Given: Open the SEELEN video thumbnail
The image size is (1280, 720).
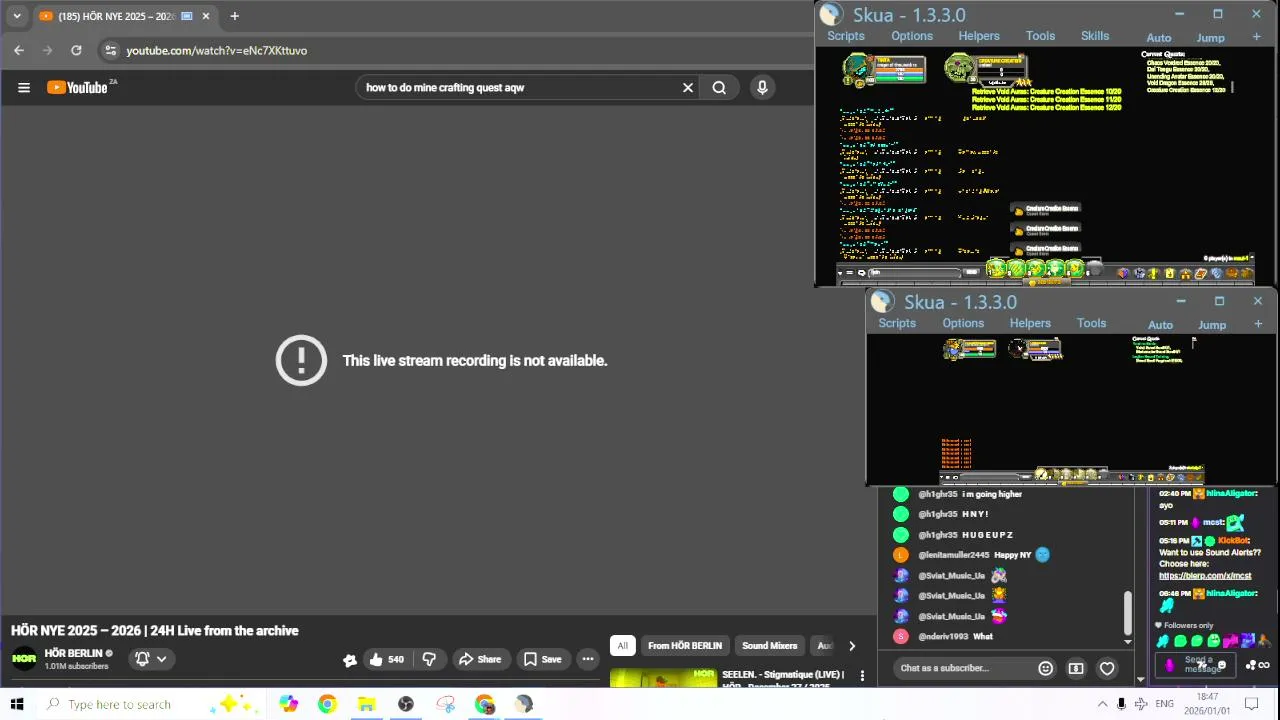Looking at the screenshot, I should coord(663,678).
